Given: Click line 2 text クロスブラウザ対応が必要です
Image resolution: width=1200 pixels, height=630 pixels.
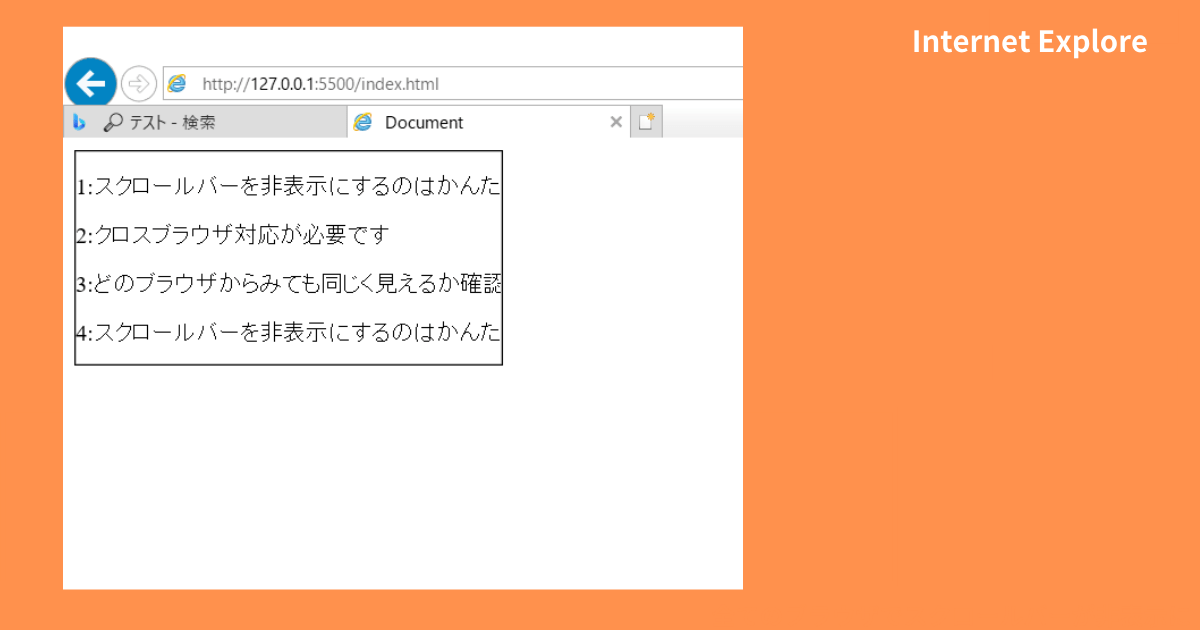Looking at the screenshot, I should coord(232,236).
